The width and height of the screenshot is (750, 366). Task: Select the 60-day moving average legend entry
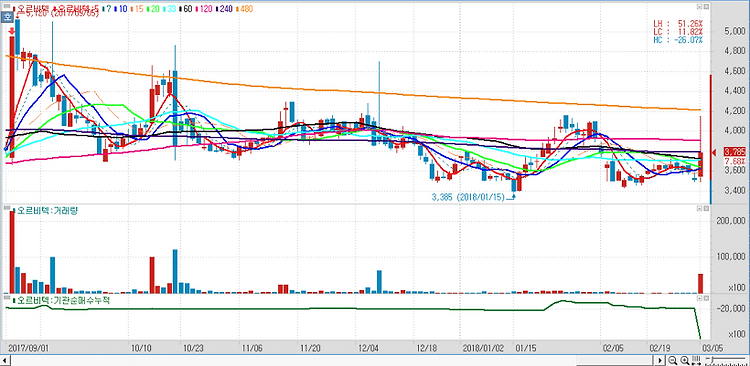pos(186,9)
